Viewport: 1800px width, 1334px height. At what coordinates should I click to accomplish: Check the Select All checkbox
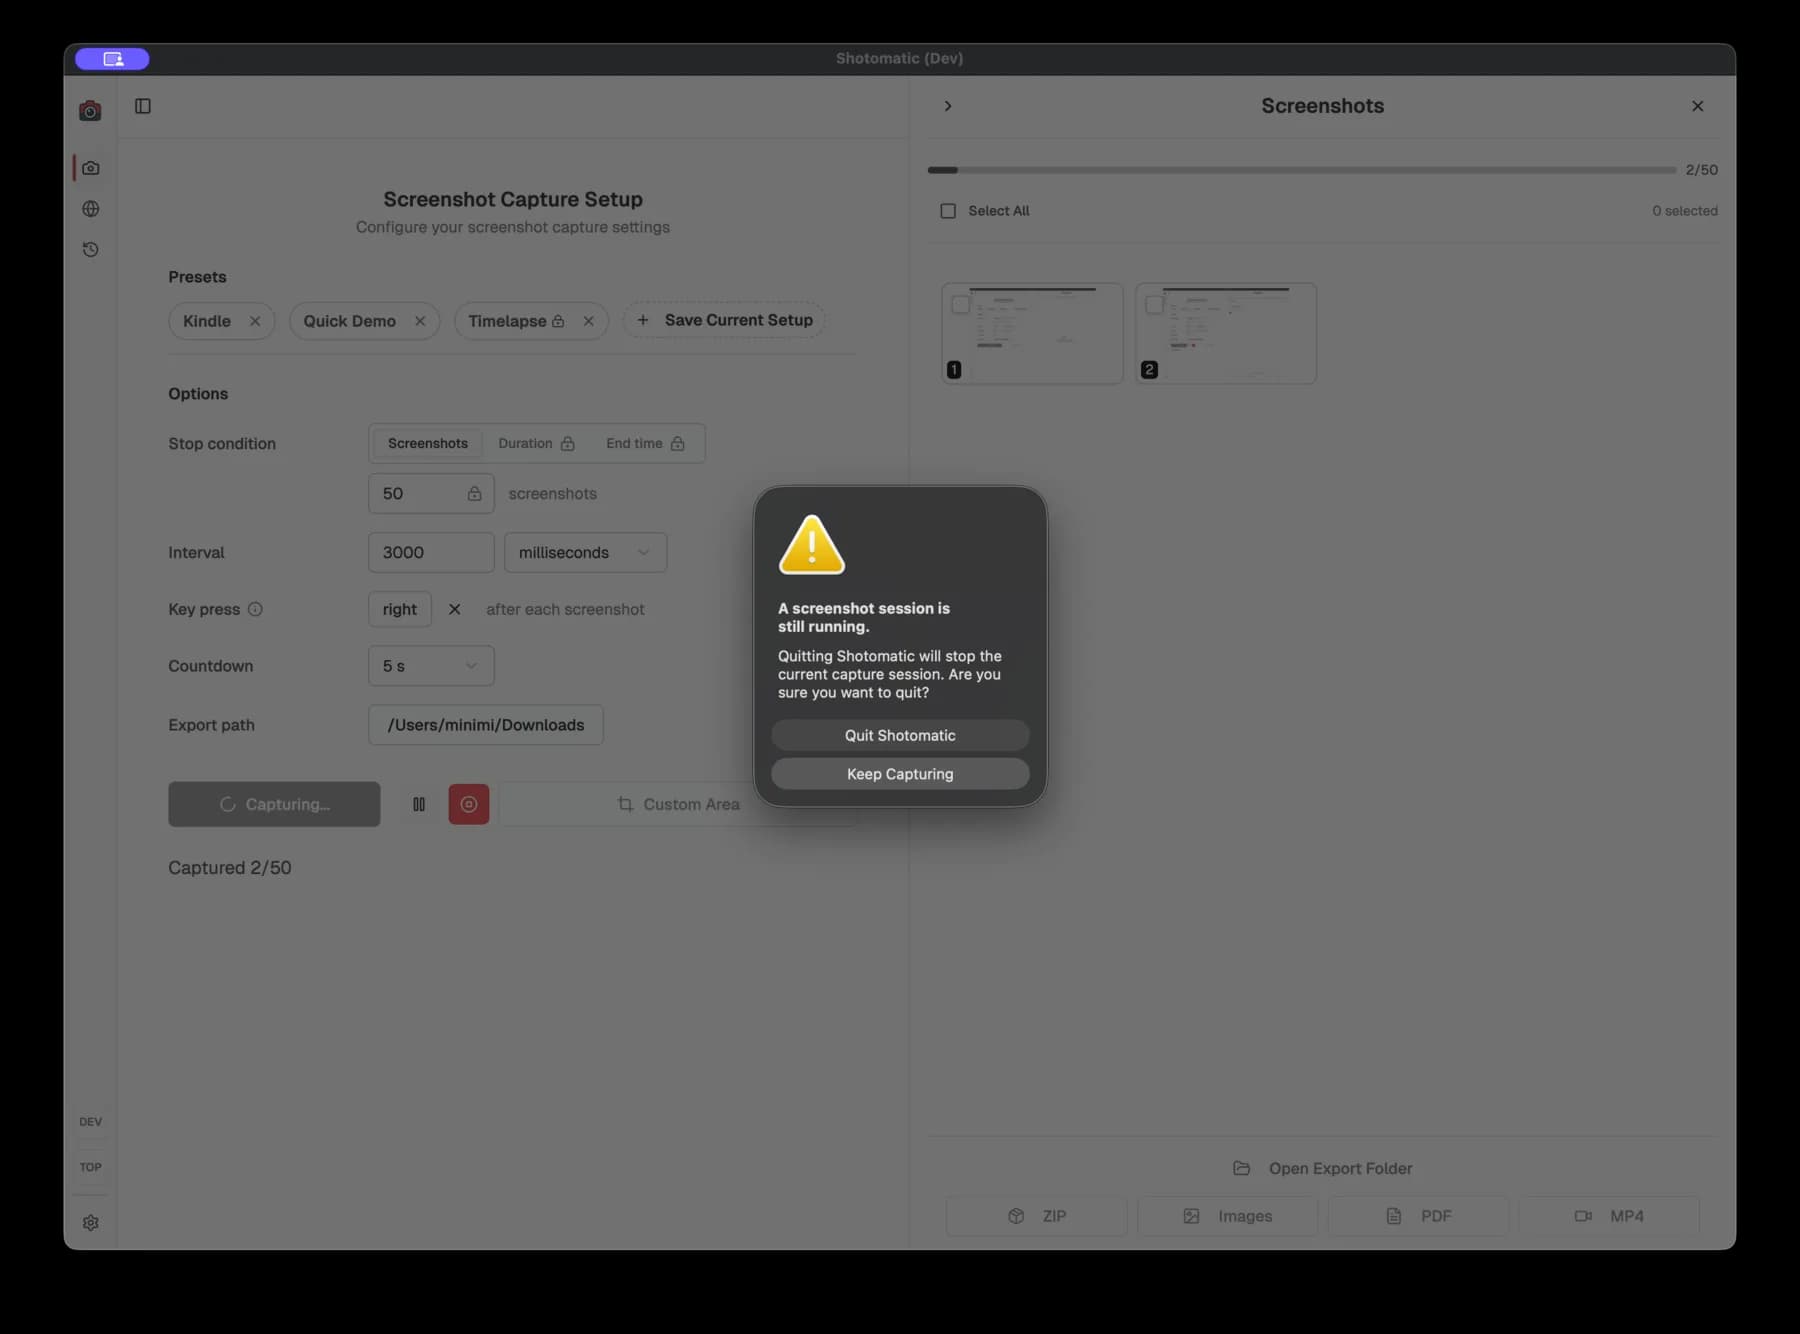tap(948, 211)
